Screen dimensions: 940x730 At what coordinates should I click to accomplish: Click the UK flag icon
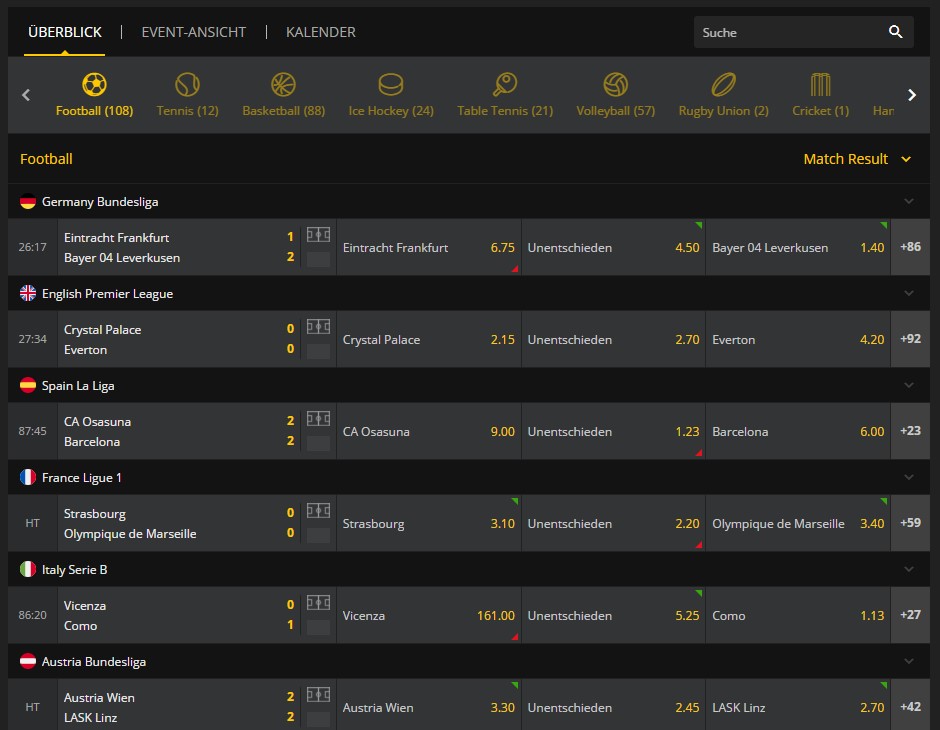click(x=28, y=293)
